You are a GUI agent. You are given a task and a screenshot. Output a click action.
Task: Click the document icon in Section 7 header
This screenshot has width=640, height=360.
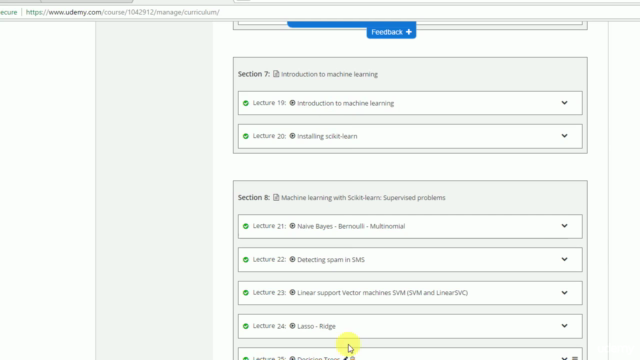point(276,74)
